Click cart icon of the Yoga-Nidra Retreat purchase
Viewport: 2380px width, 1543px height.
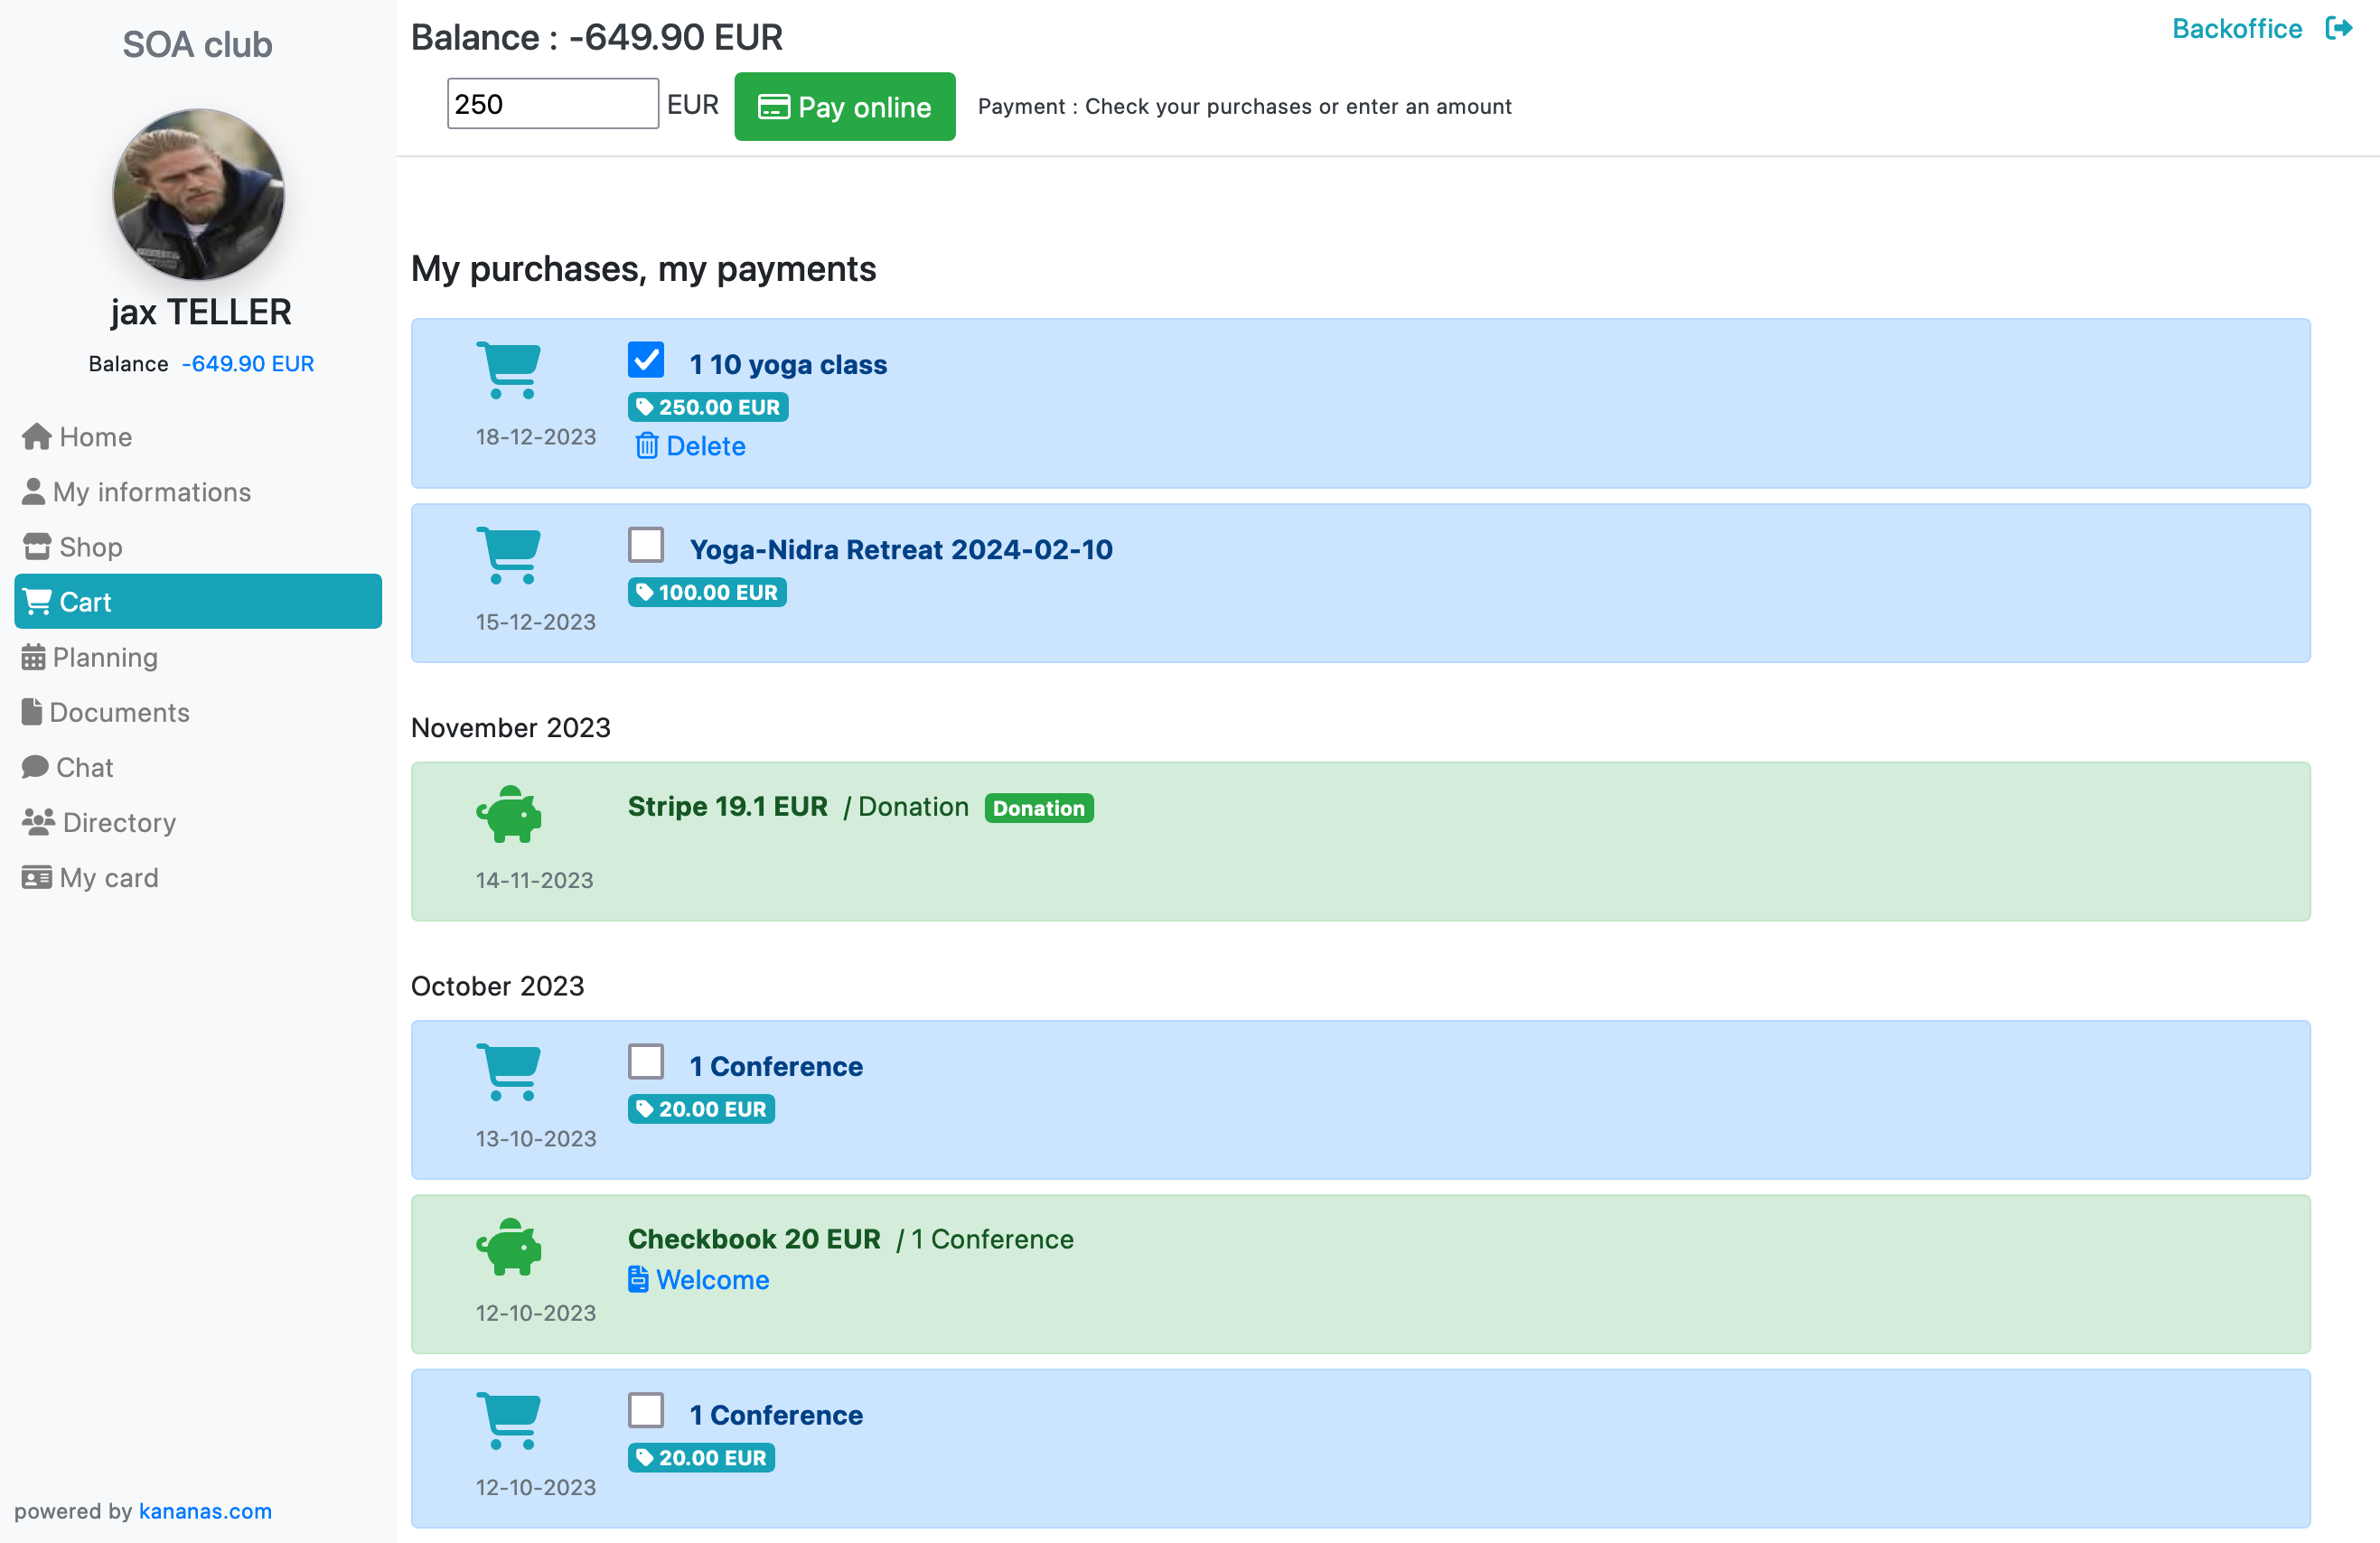pyautogui.click(x=509, y=555)
